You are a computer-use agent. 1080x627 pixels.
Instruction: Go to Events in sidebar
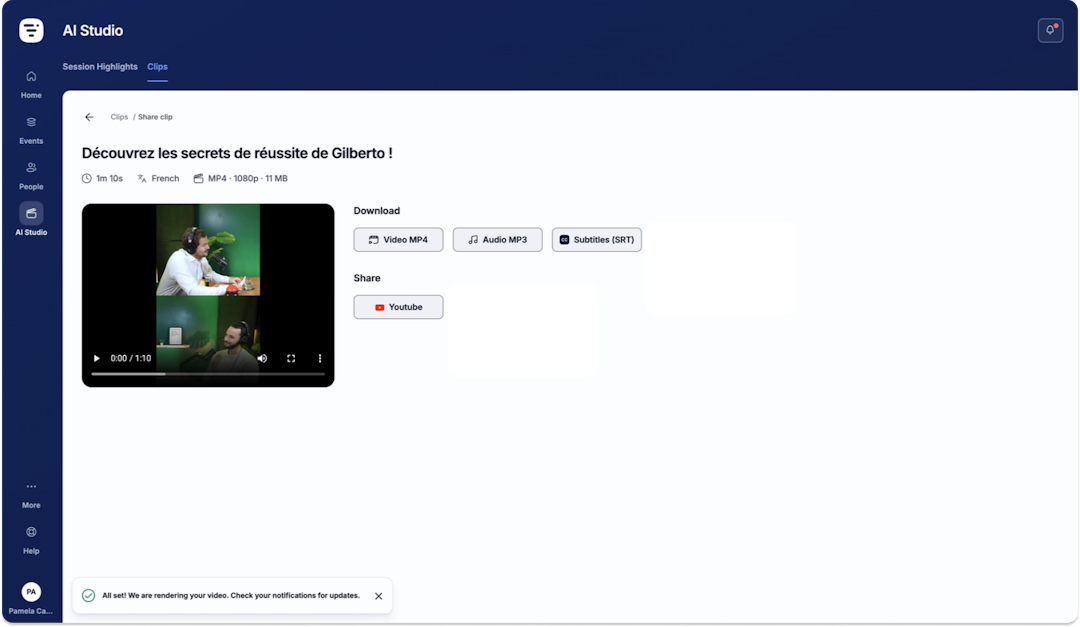[x=31, y=123]
